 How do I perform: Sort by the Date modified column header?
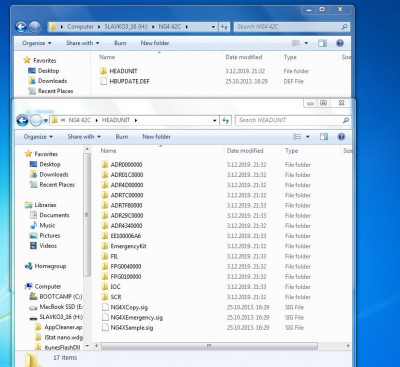pyautogui.click(x=245, y=151)
